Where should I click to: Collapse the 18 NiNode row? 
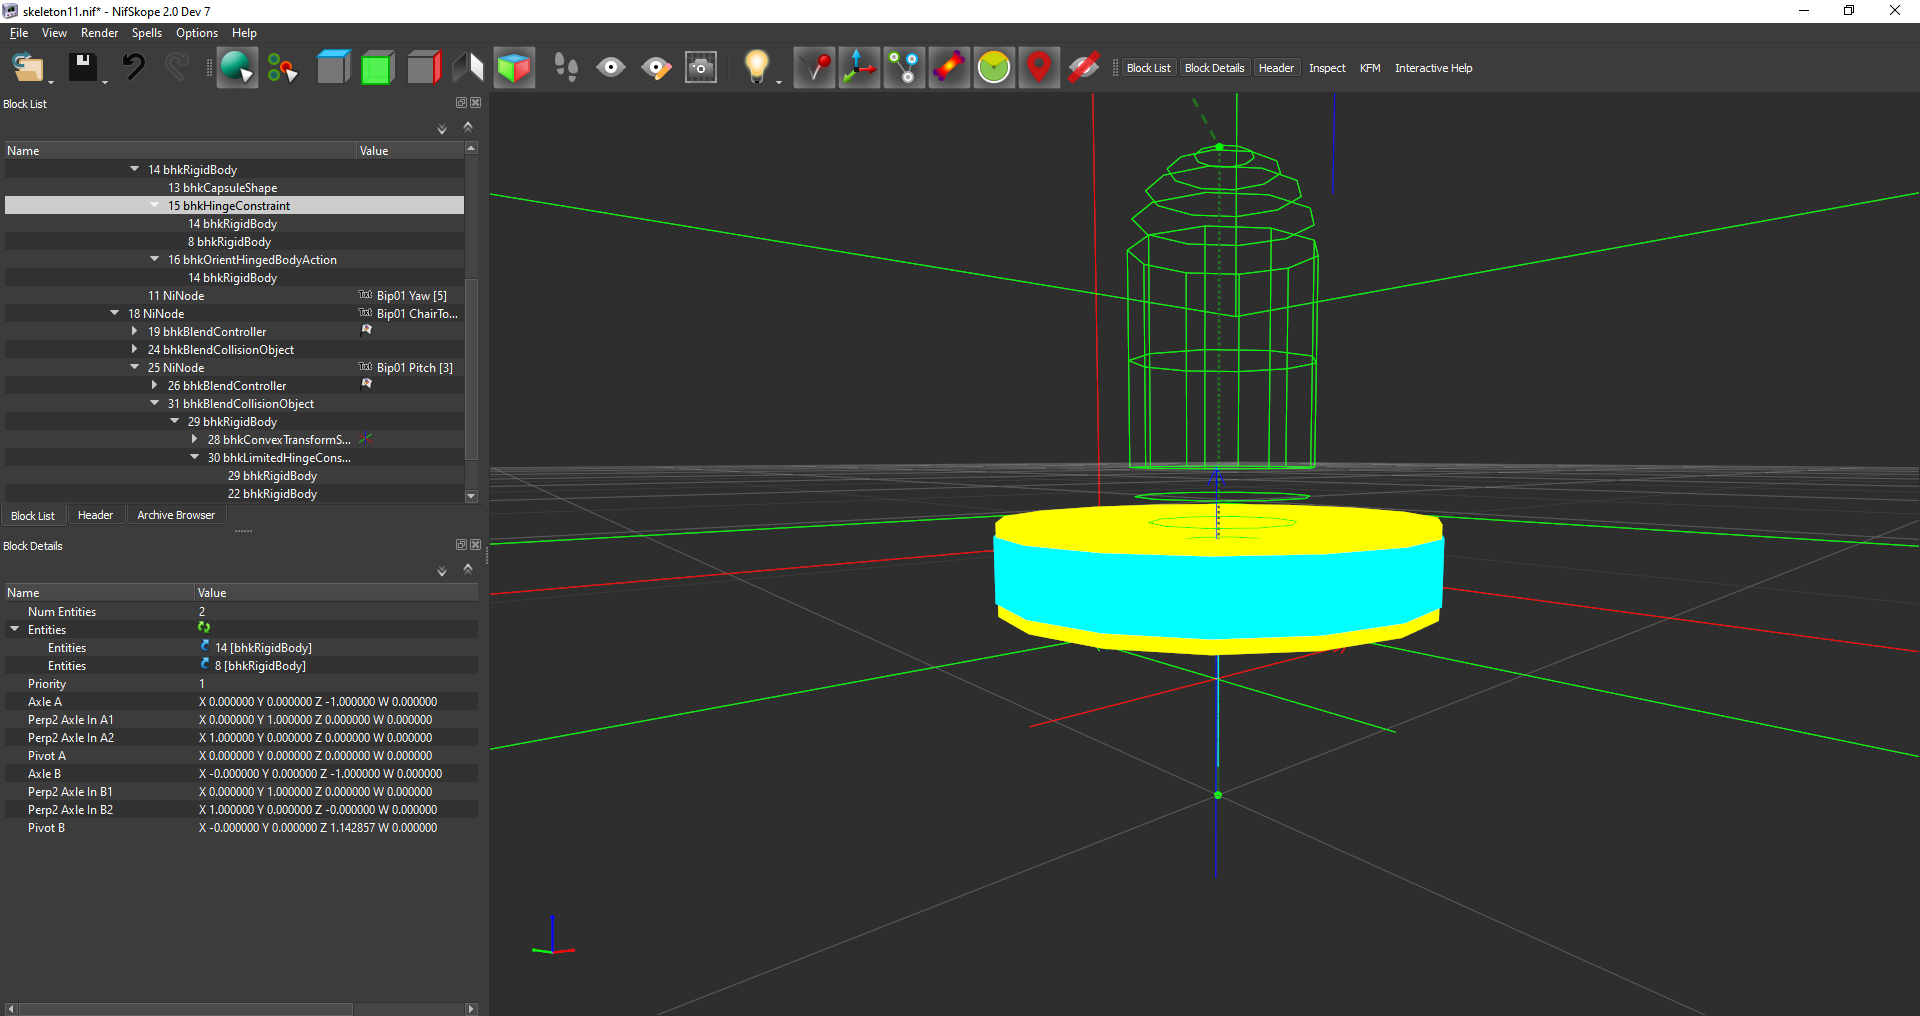(114, 313)
